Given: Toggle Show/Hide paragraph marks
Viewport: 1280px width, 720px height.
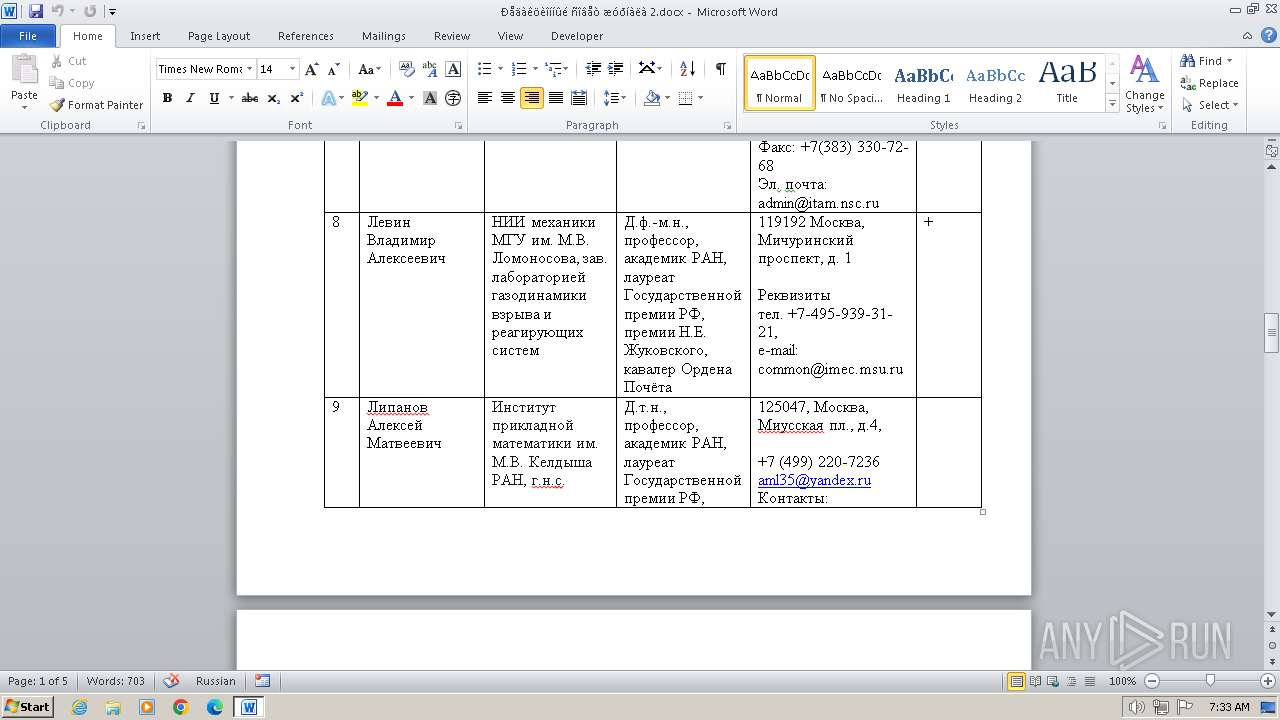Looking at the screenshot, I should 720,69.
